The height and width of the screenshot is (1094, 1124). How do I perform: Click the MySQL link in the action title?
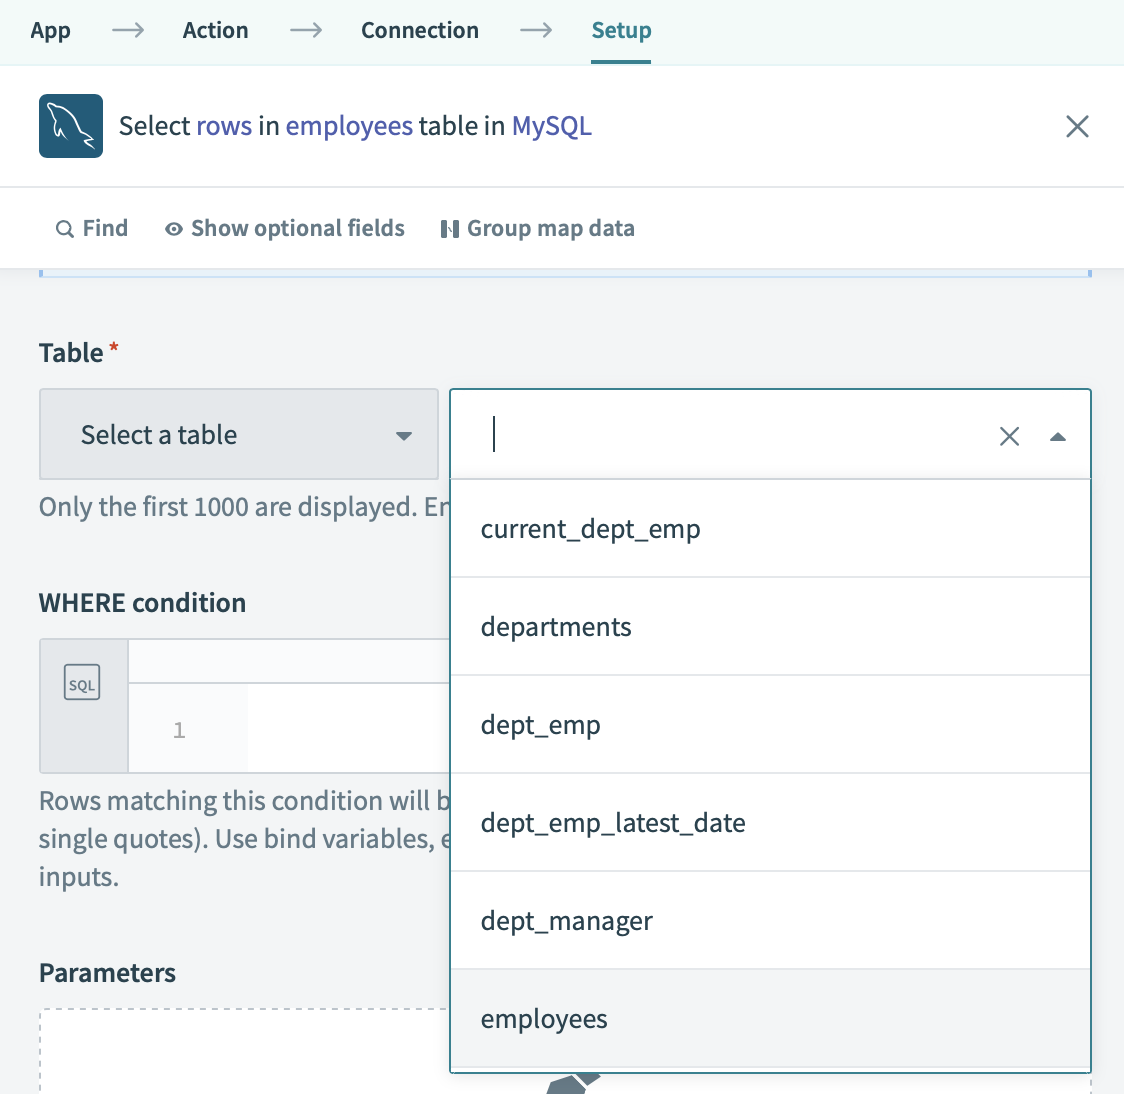[551, 127]
